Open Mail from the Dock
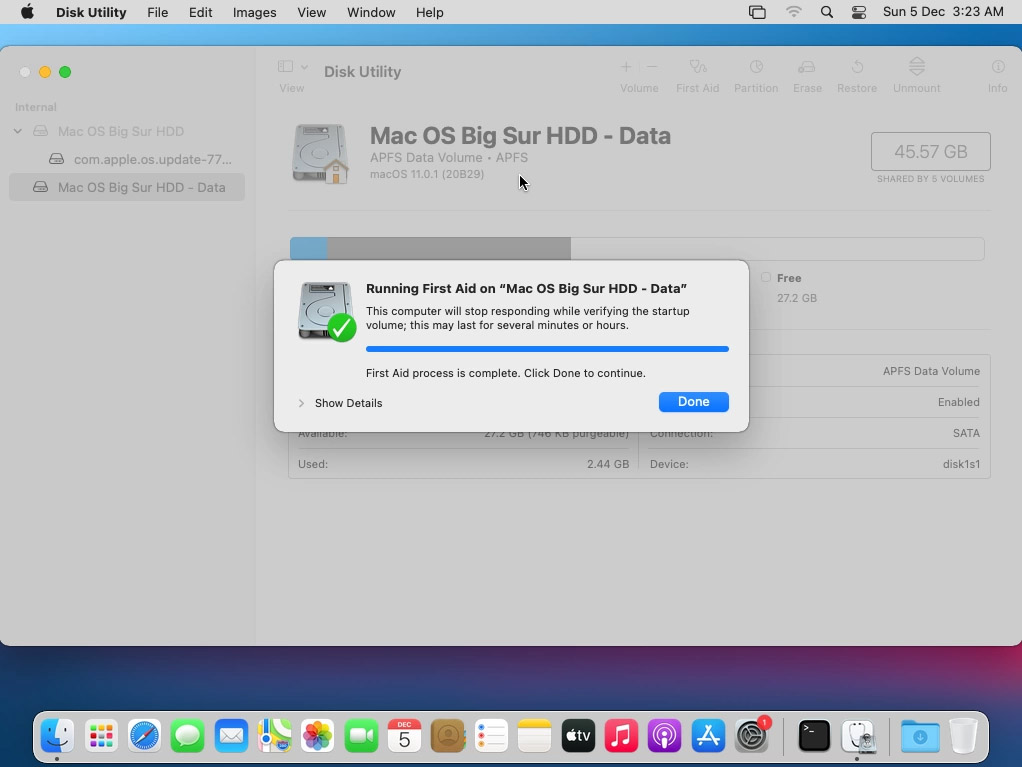1022x767 pixels. 231,736
